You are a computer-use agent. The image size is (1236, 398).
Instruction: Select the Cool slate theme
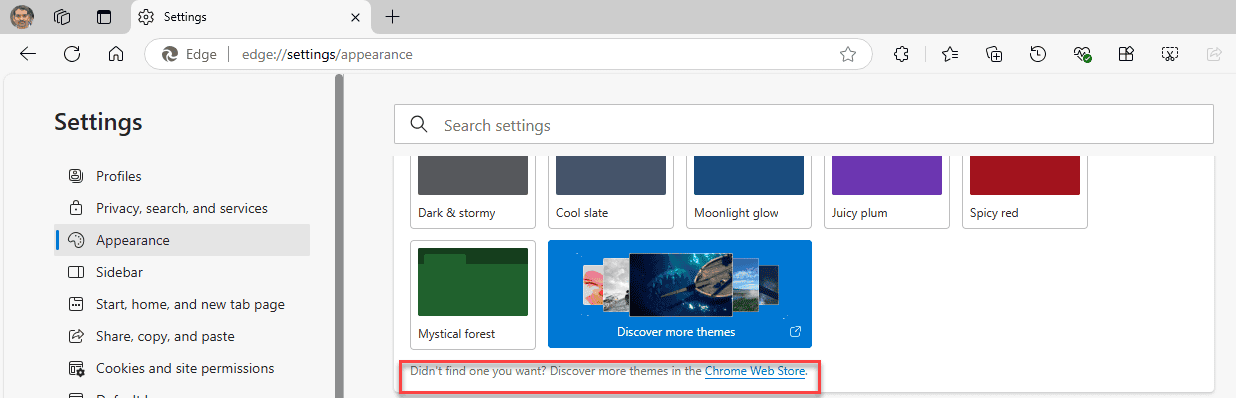coord(611,191)
